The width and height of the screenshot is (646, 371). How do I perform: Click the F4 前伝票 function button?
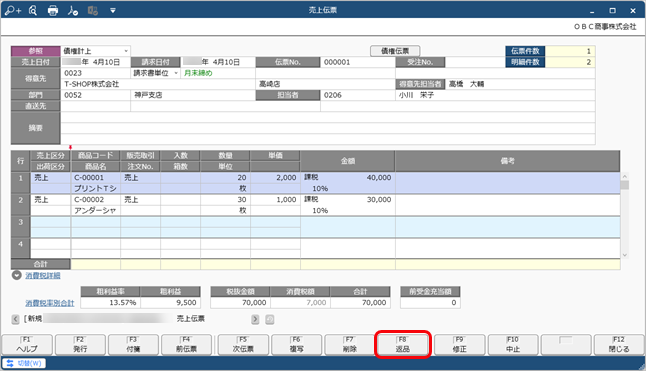point(186,345)
